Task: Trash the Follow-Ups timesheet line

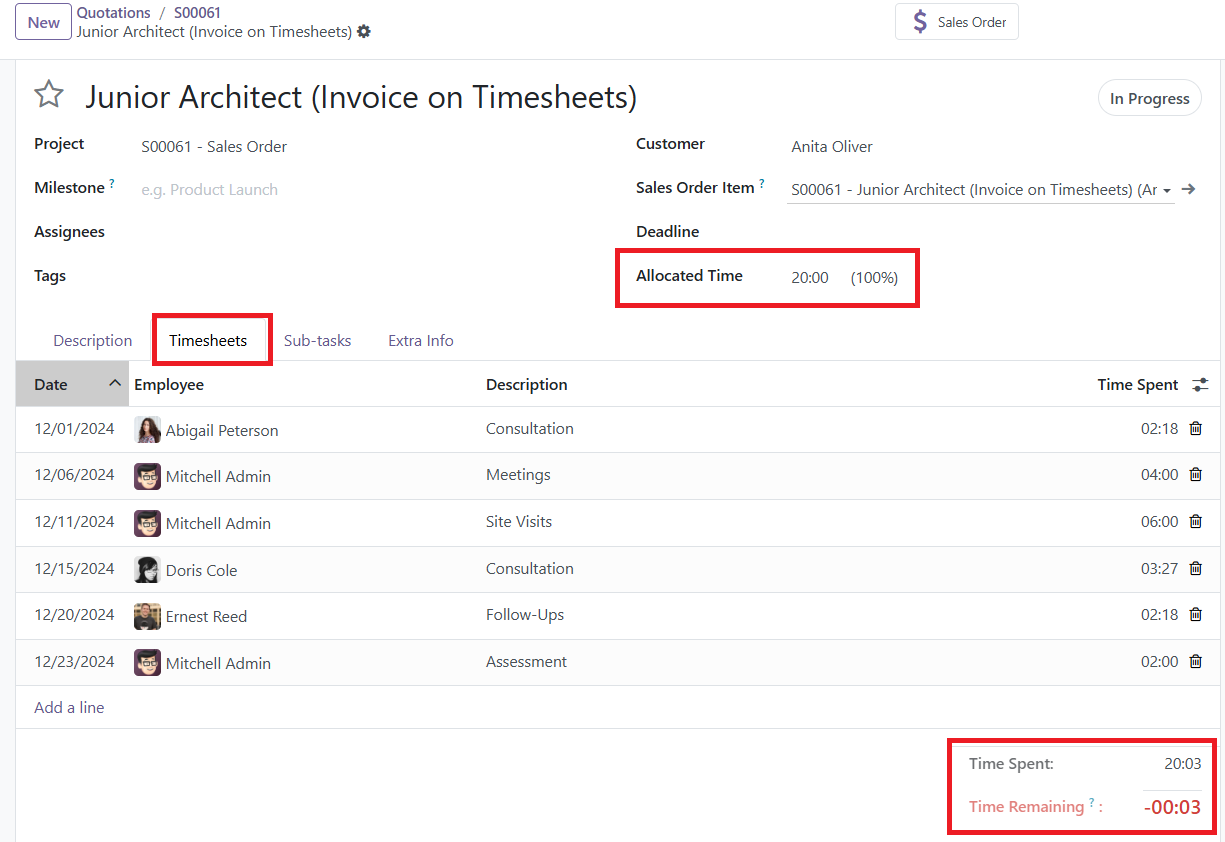Action: point(1195,615)
